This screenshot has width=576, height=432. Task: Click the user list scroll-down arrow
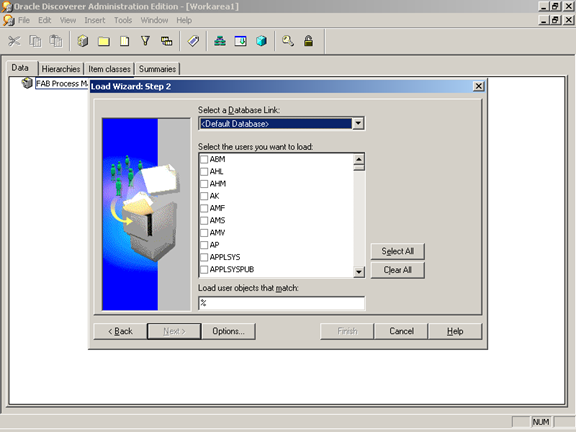coord(359,272)
